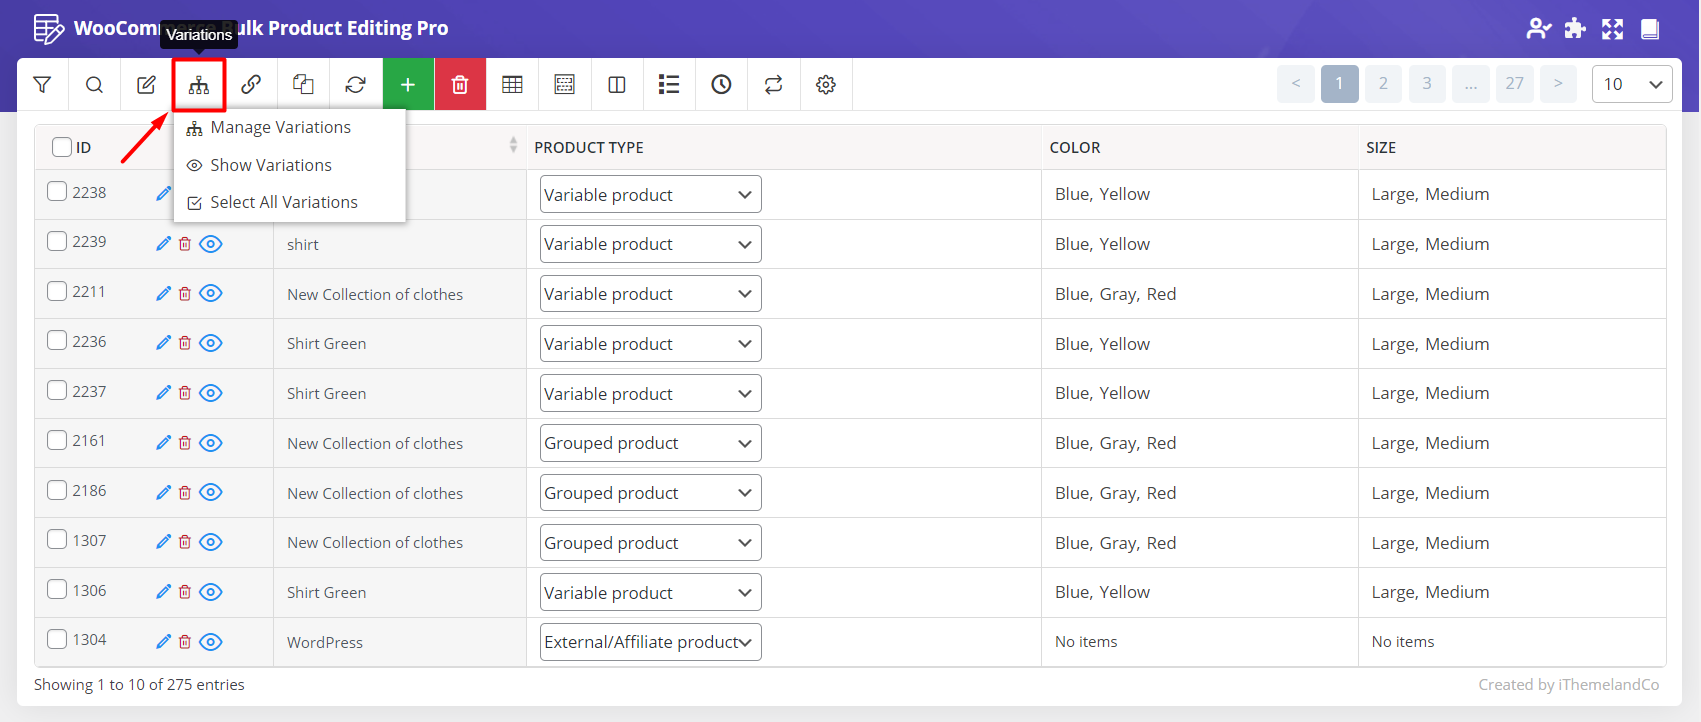Viewport: 1701px width, 722px height.
Task: Click the next page arrow button
Action: pyautogui.click(x=1558, y=84)
